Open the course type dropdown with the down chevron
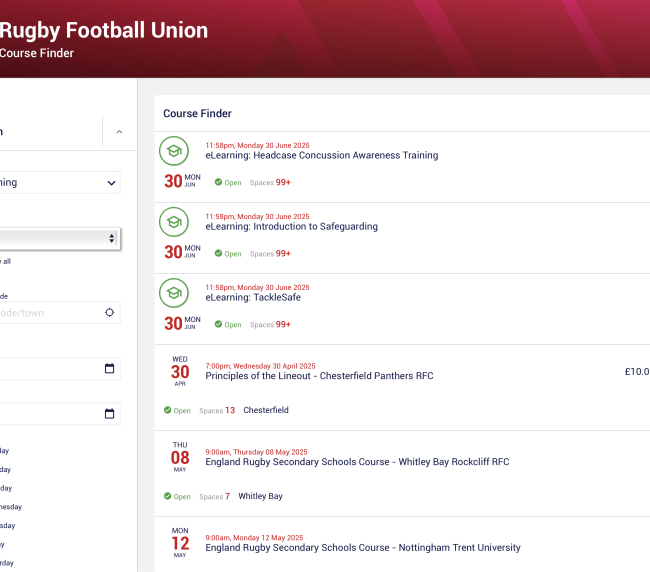The width and height of the screenshot is (650, 572). point(111,183)
